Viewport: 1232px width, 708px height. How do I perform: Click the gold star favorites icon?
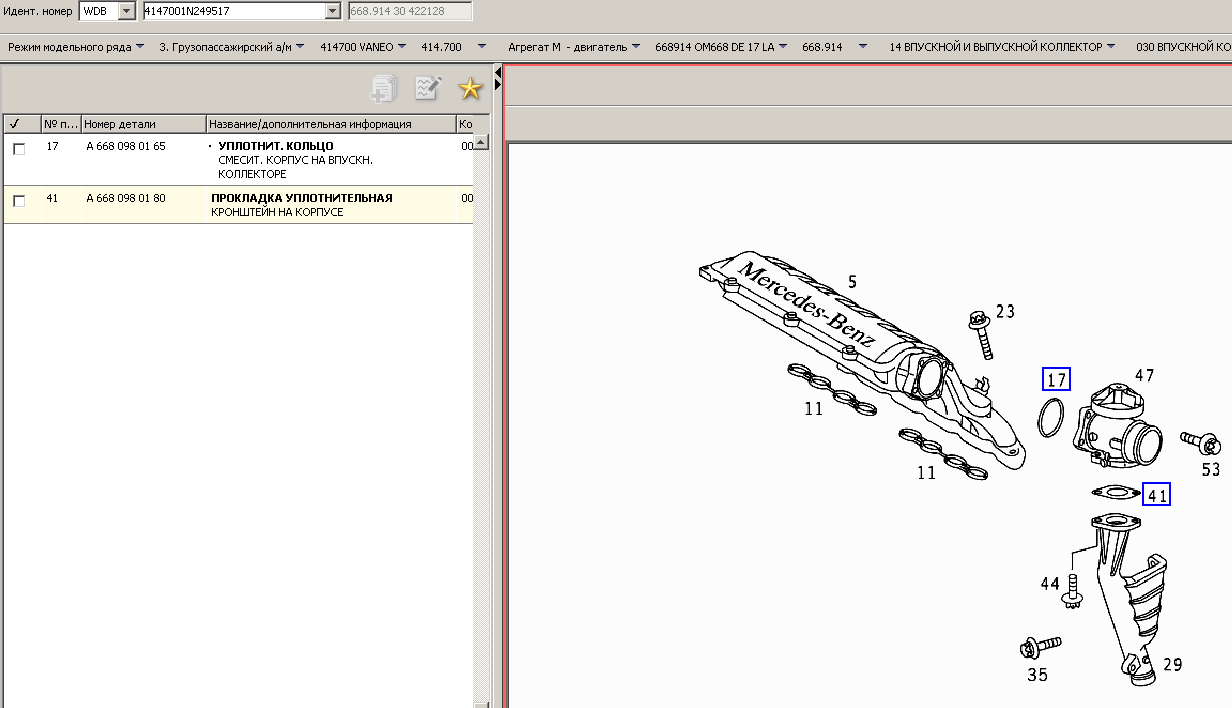[470, 89]
